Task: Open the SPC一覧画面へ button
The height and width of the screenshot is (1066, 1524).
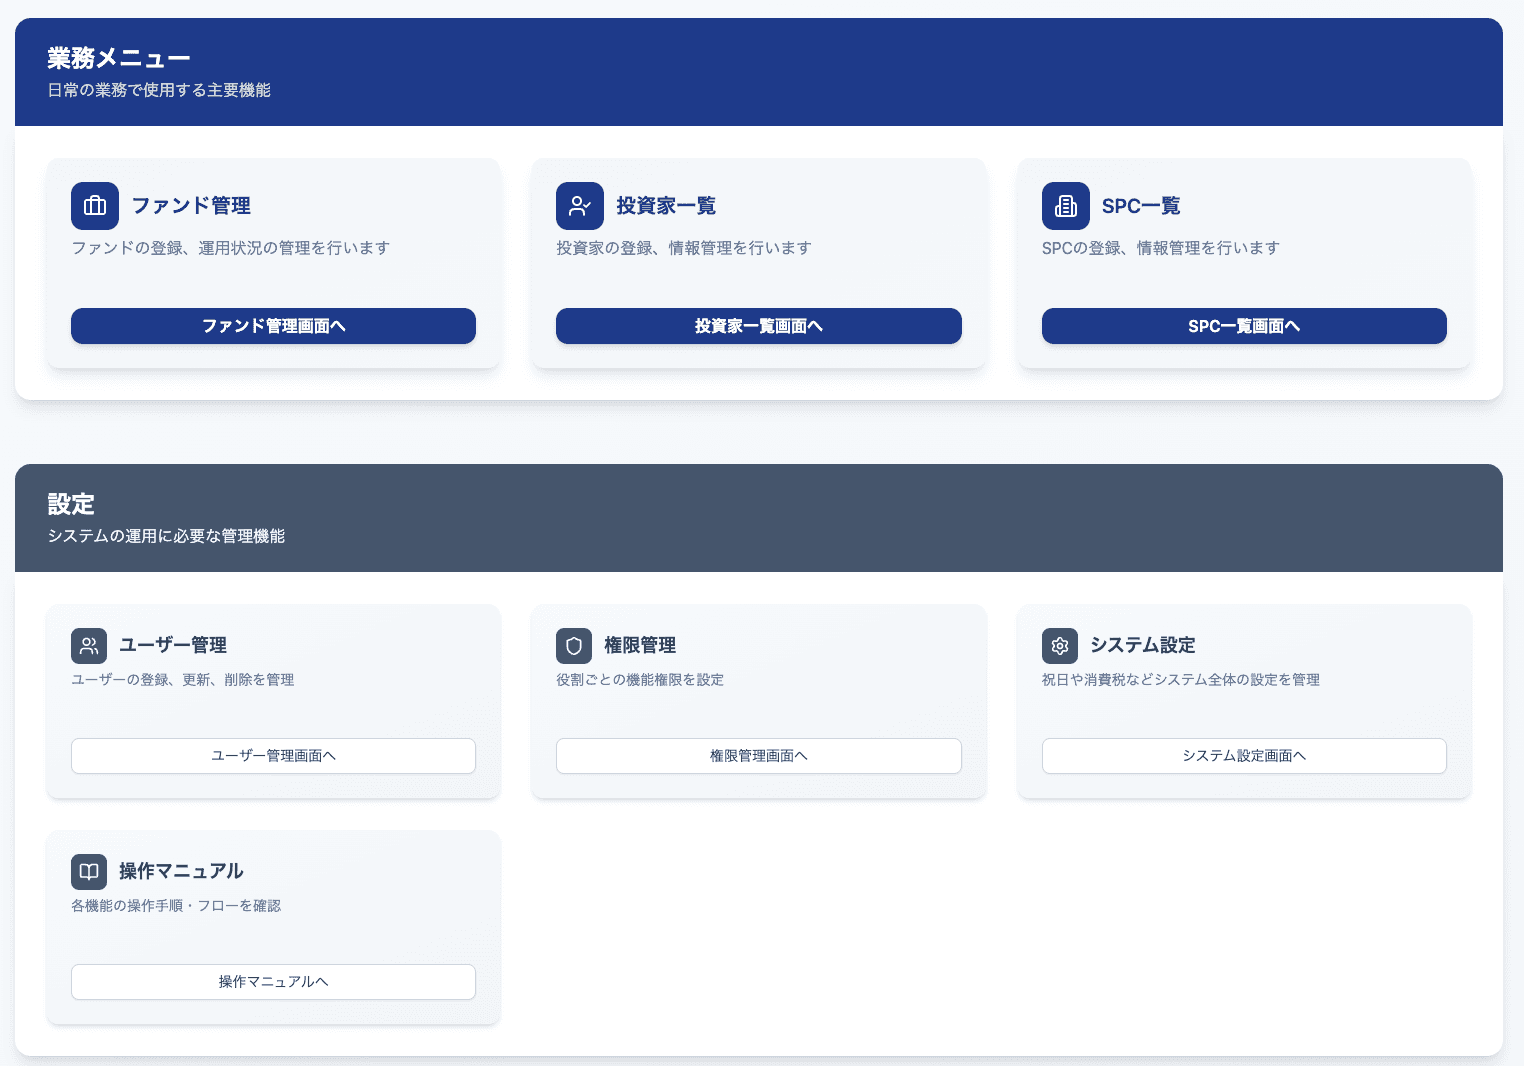Action: click(1244, 326)
